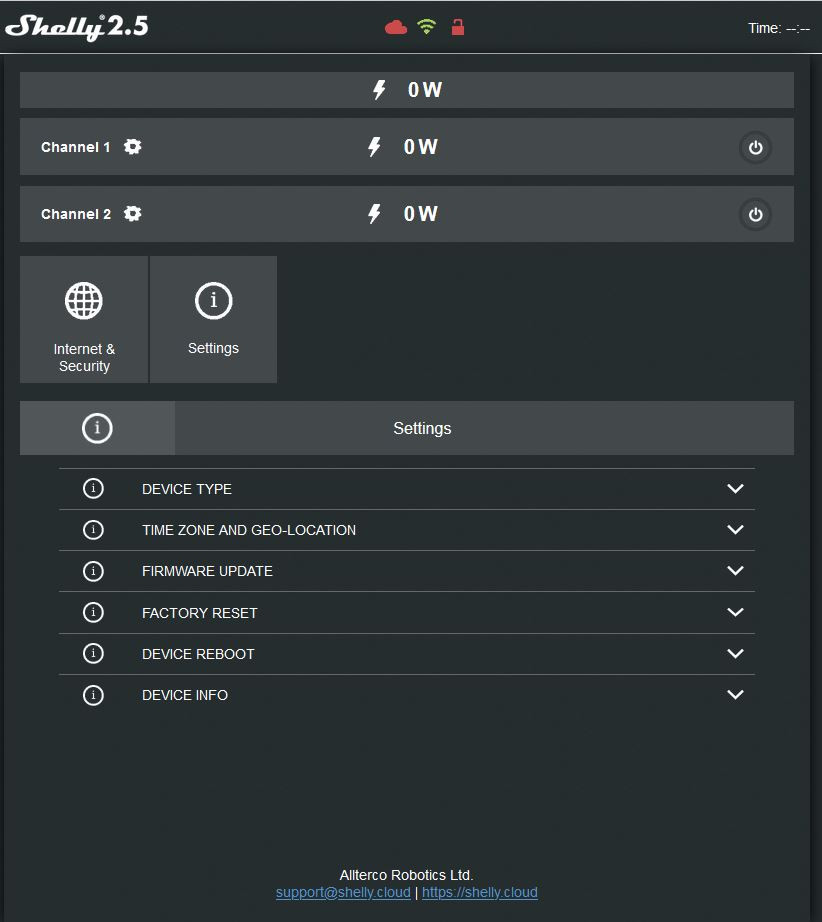Image resolution: width=822 pixels, height=922 pixels.
Task: Expand the Device Type section chevron
Action: (735, 489)
